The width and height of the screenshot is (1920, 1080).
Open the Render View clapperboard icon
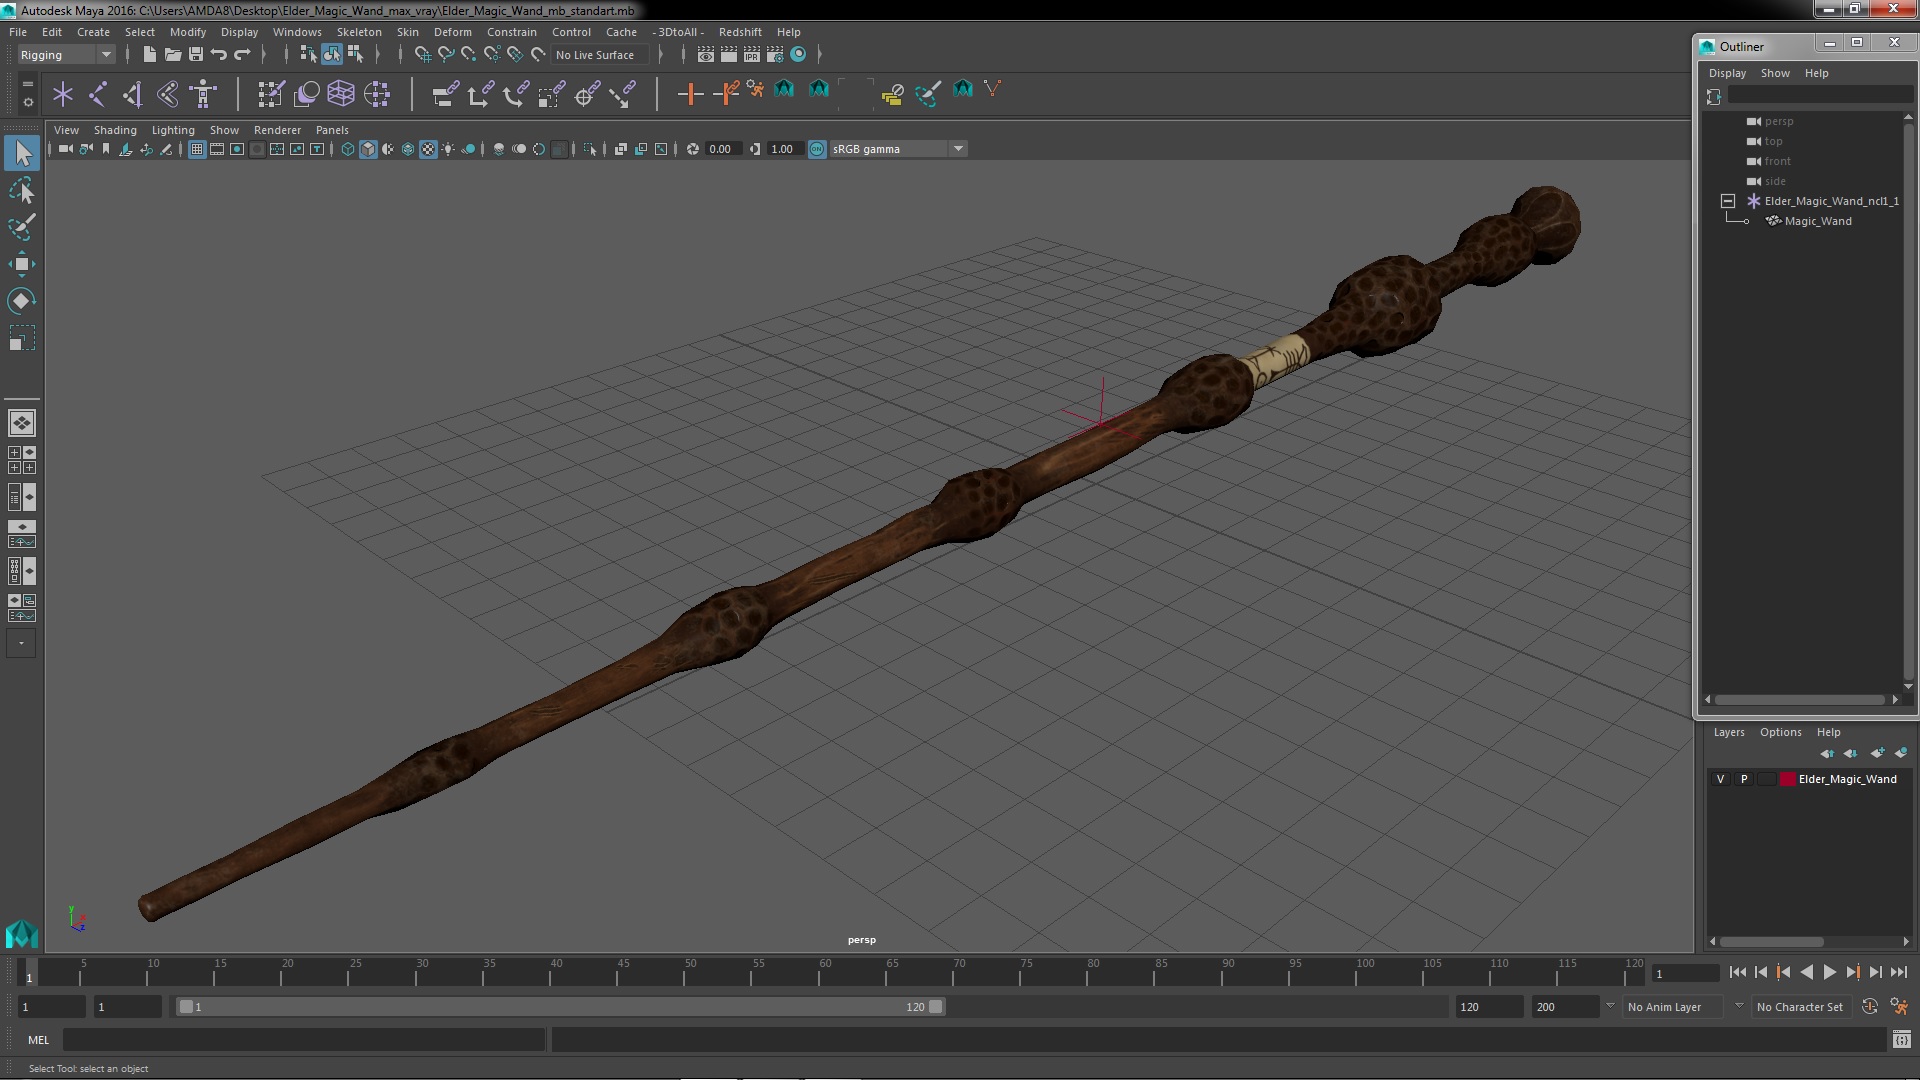click(706, 54)
